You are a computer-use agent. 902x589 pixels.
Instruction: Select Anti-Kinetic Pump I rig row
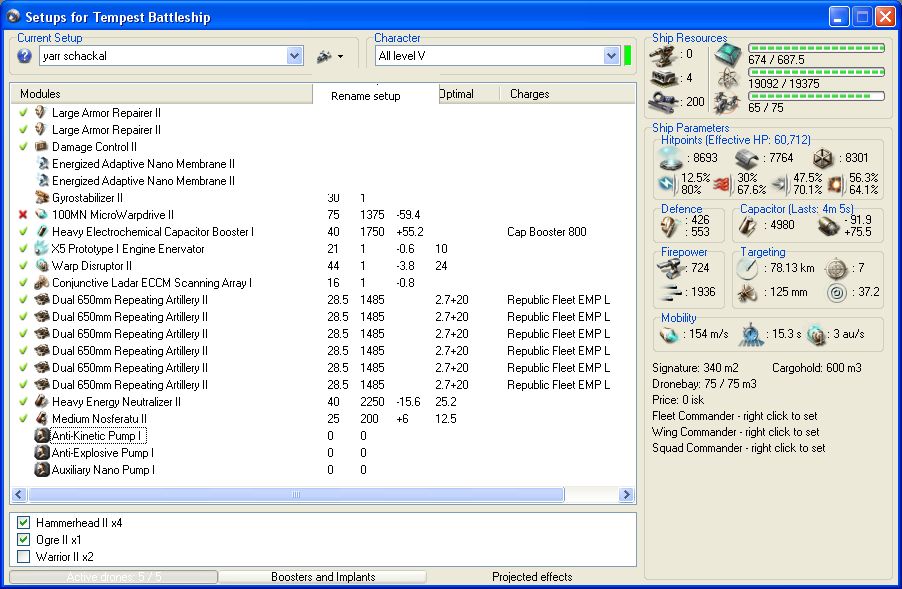tap(98, 436)
